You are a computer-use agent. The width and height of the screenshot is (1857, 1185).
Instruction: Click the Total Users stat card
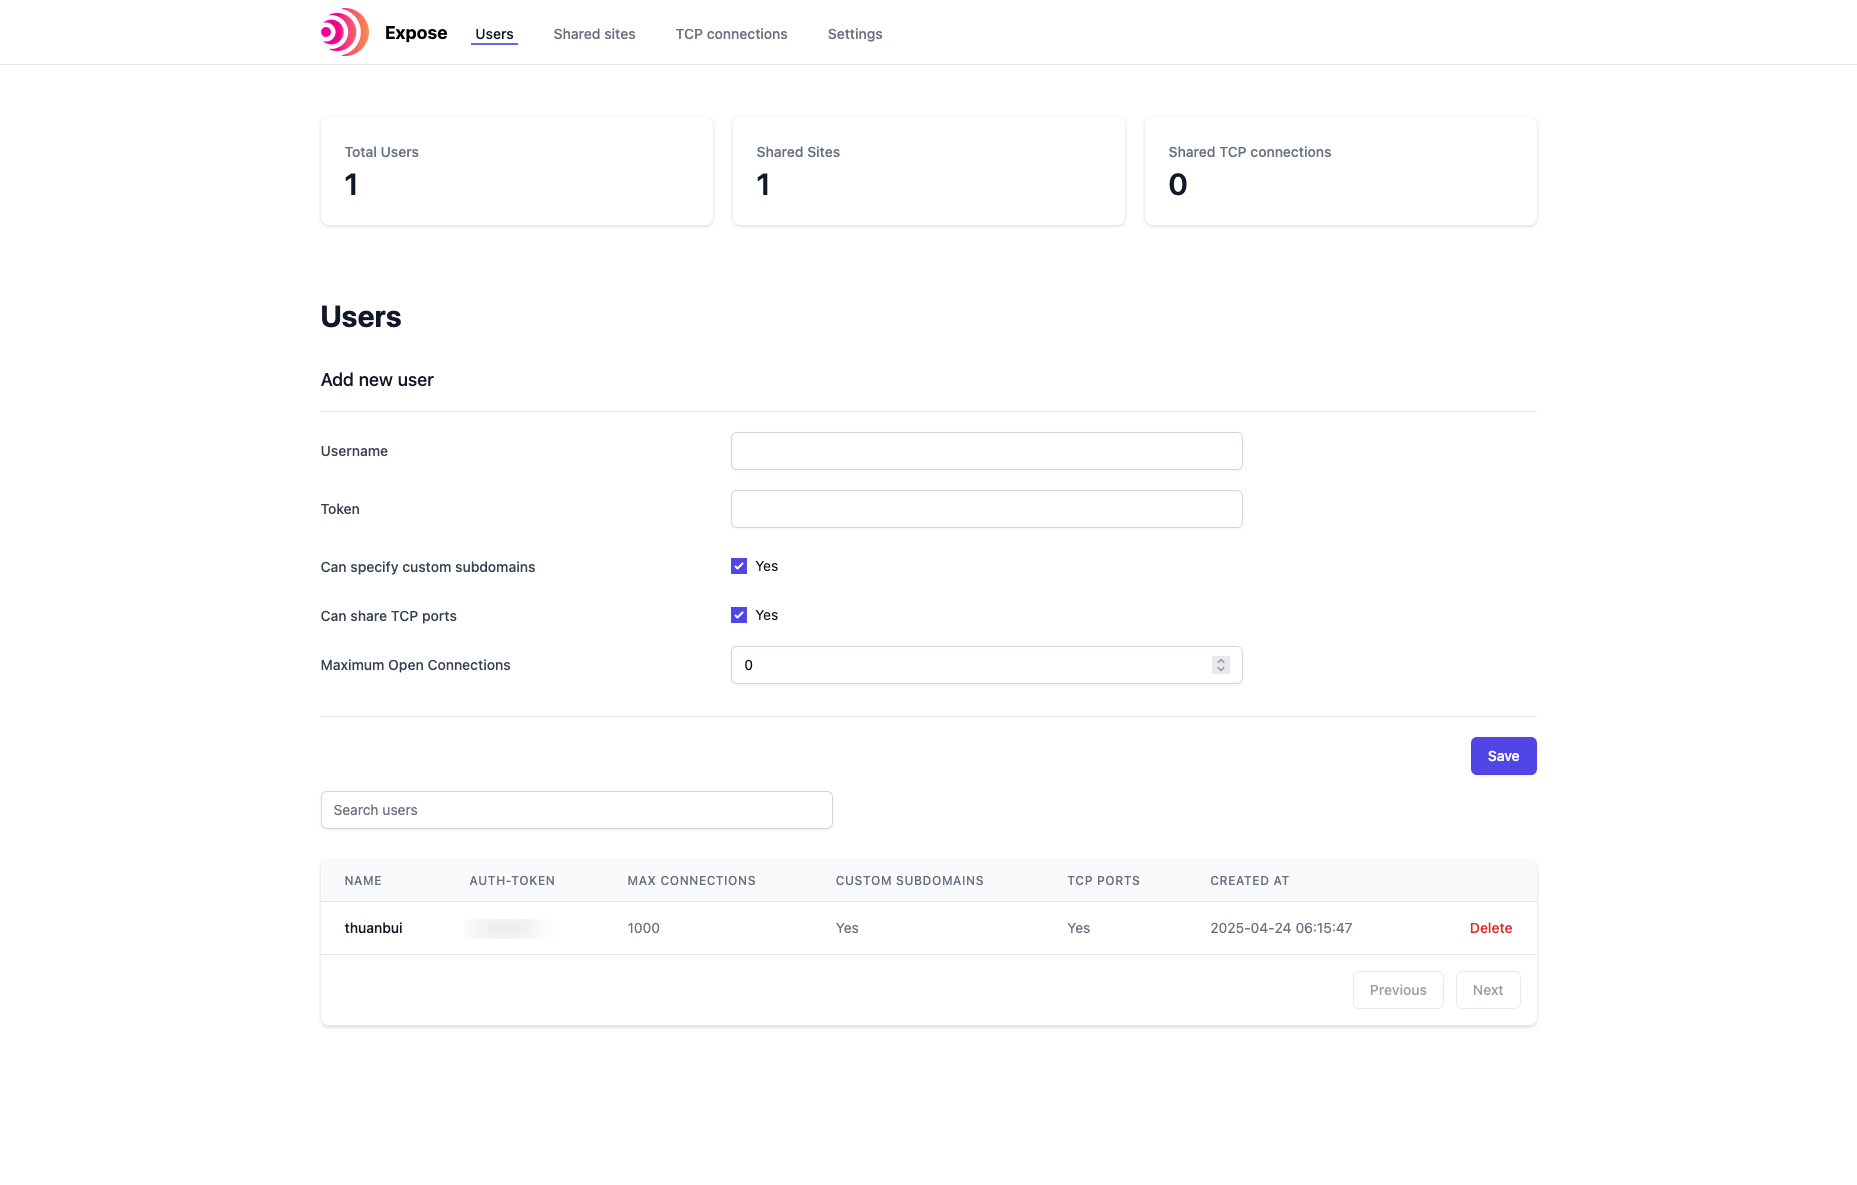pos(516,171)
